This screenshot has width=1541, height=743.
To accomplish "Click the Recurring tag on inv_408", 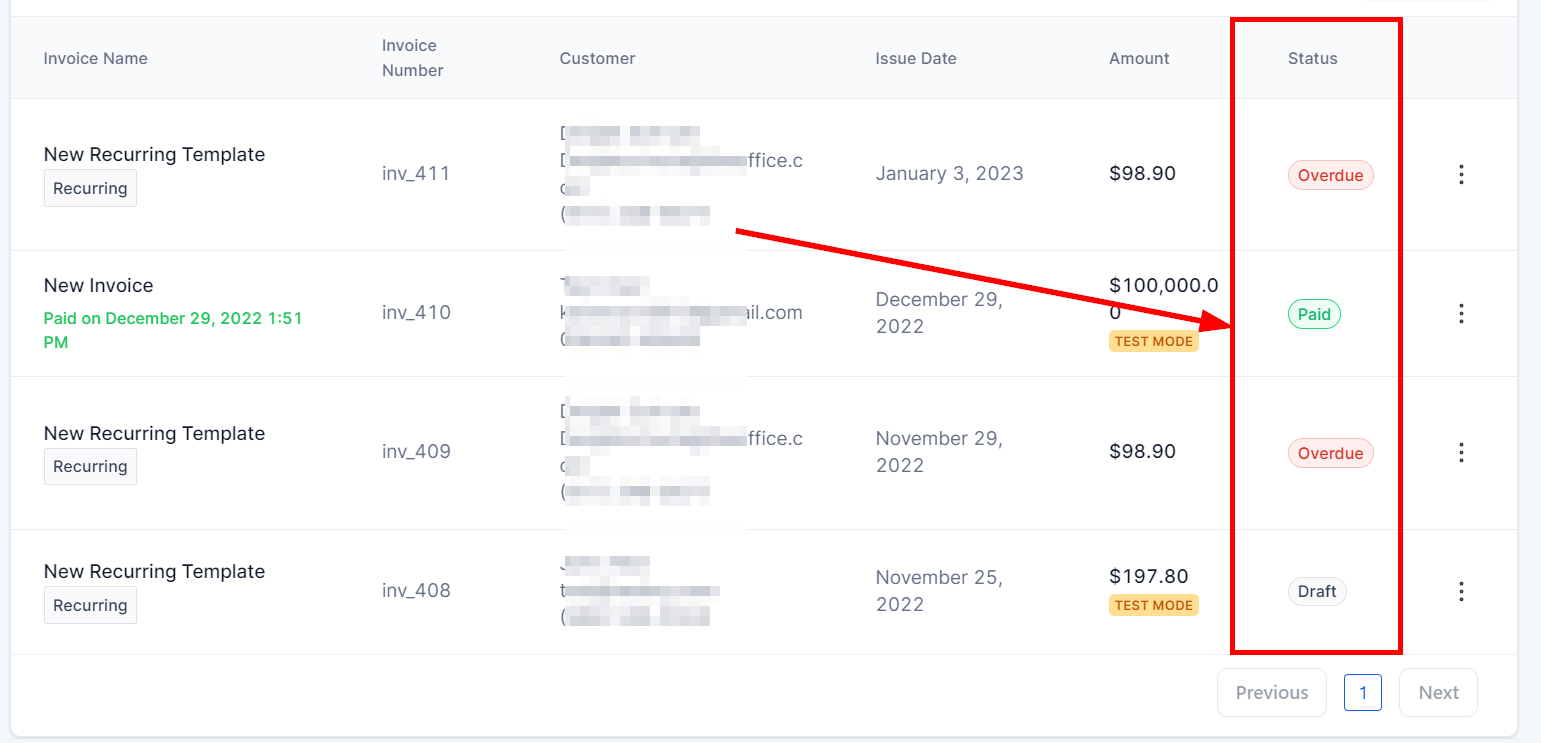I will [90, 606].
